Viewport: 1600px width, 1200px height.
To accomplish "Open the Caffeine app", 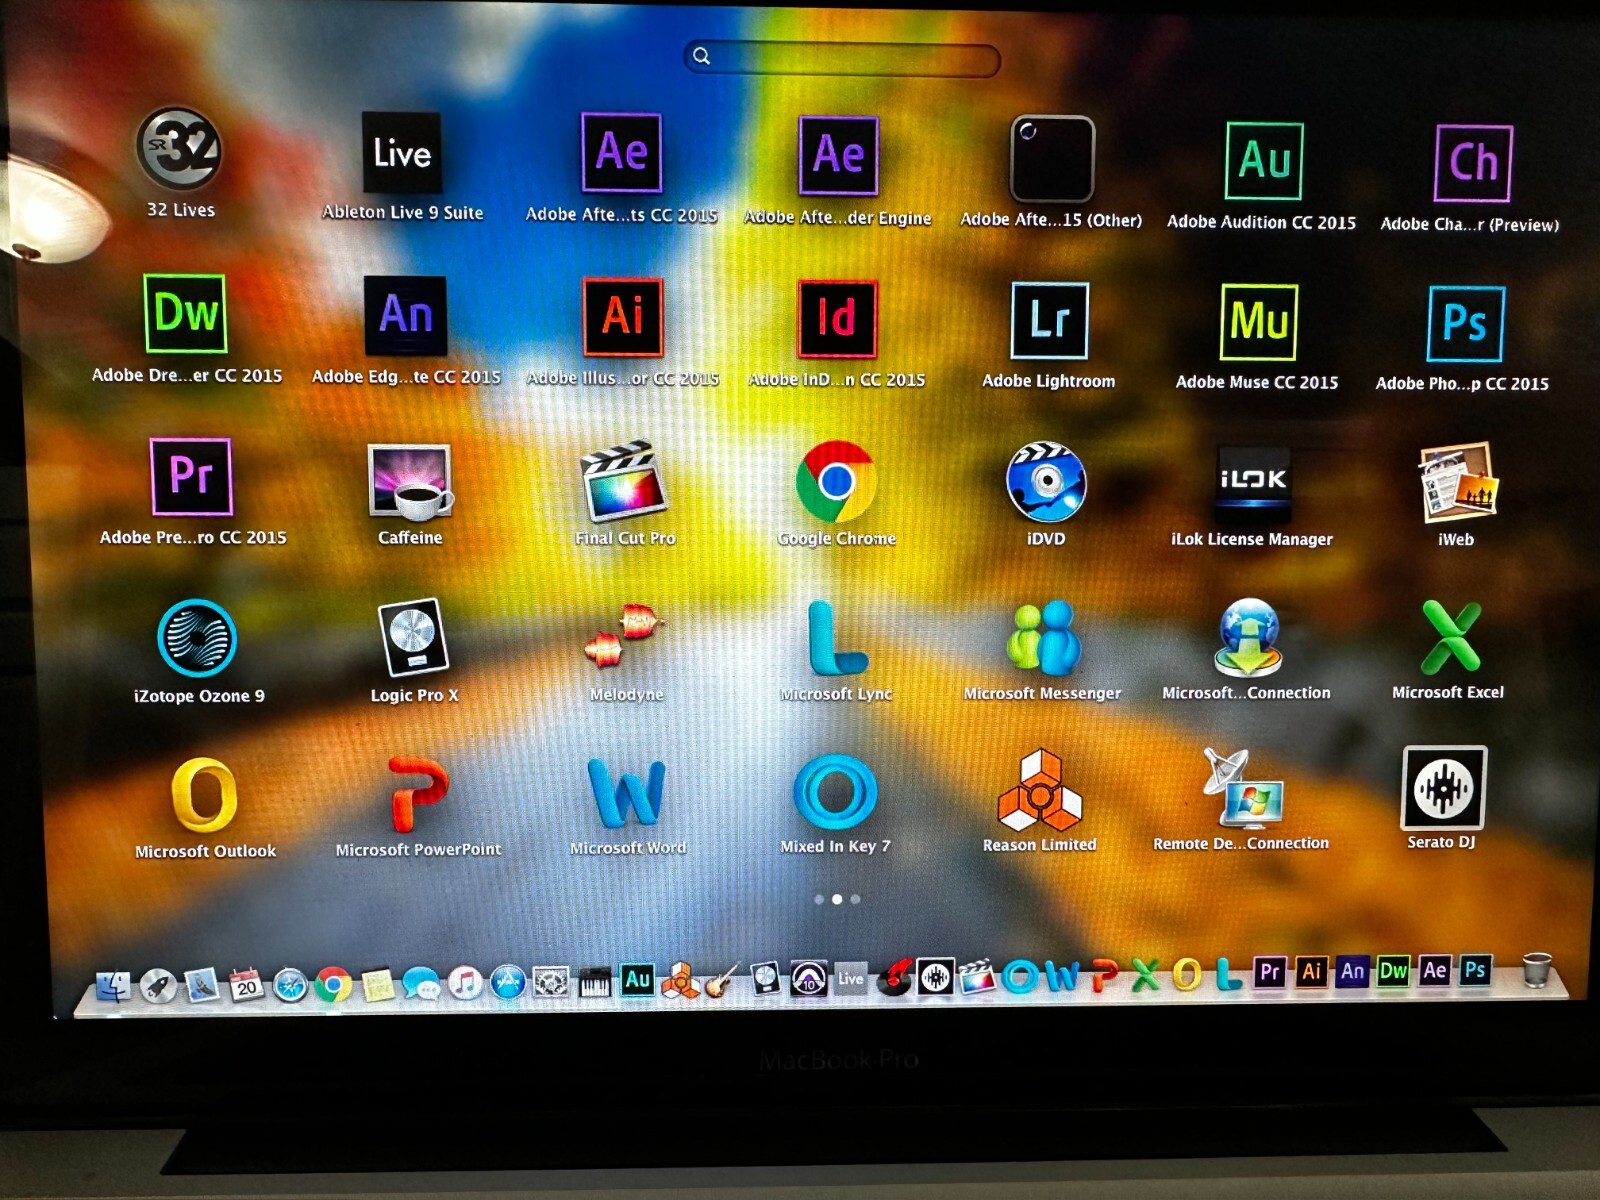I will coord(410,482).
